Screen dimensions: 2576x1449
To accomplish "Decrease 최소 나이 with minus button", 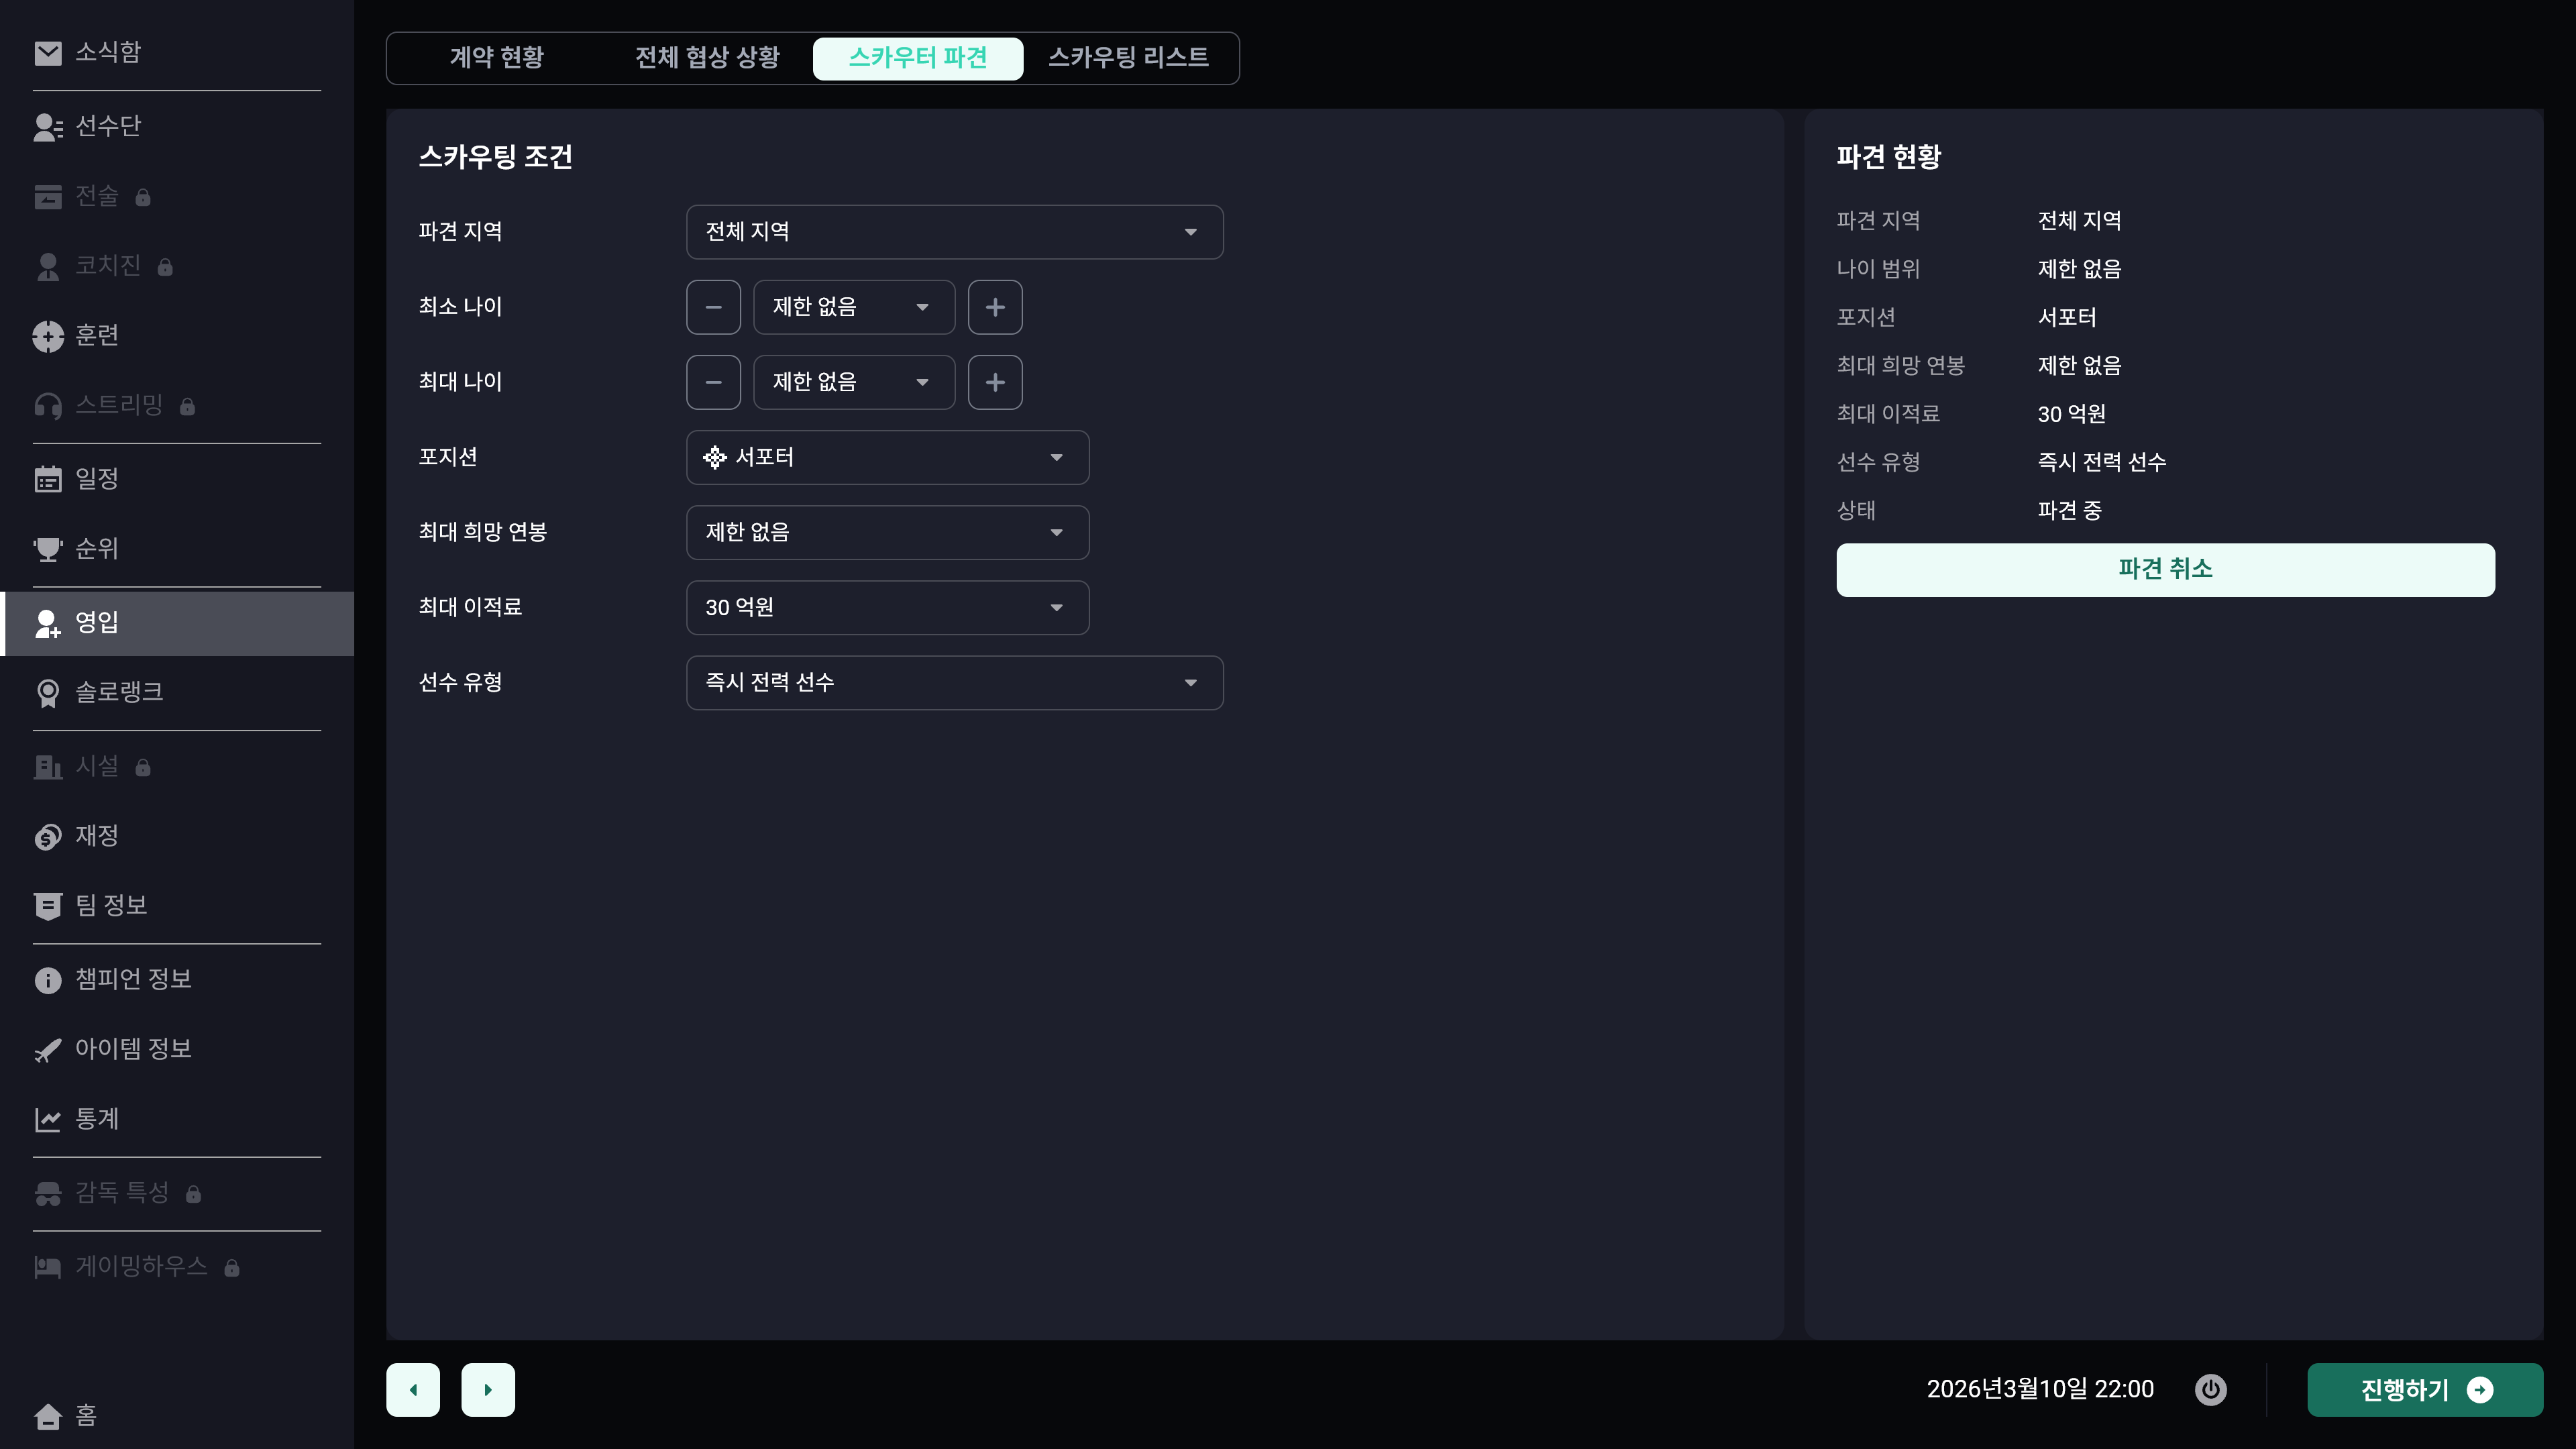I will [713, 307].
